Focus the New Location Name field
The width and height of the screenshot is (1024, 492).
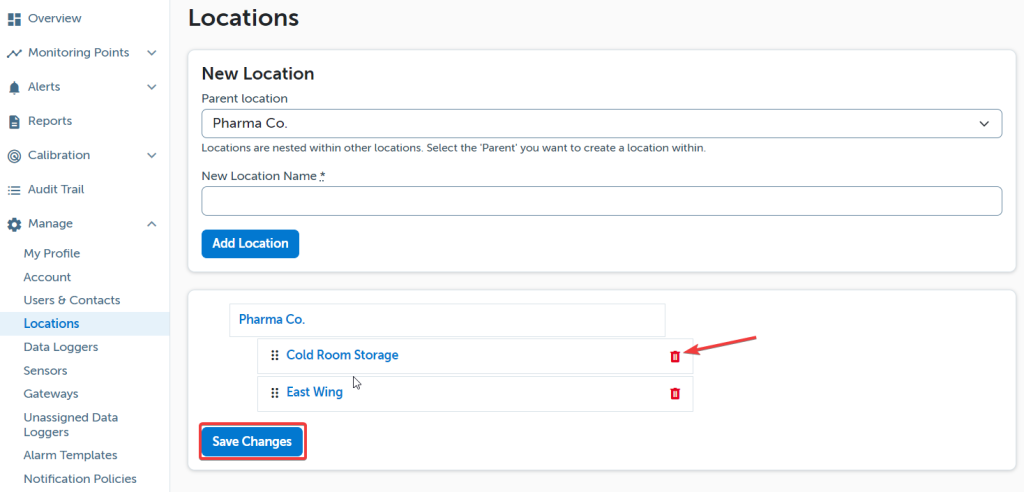[601, 201]
